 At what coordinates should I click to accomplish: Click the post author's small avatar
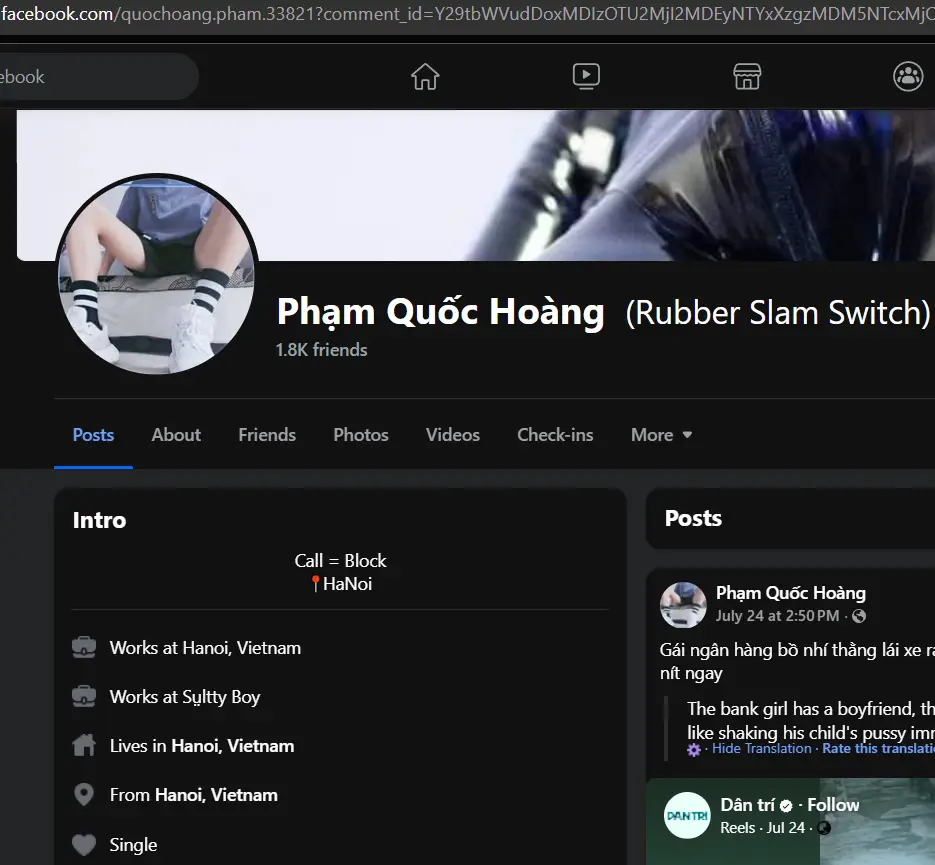pyautogui.click(x=683, y=604)
